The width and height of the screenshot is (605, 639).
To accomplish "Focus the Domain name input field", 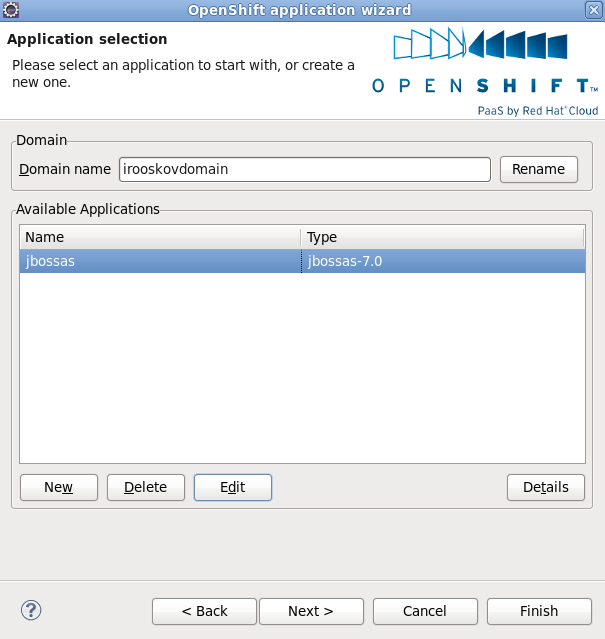I will tap(305, 170).
